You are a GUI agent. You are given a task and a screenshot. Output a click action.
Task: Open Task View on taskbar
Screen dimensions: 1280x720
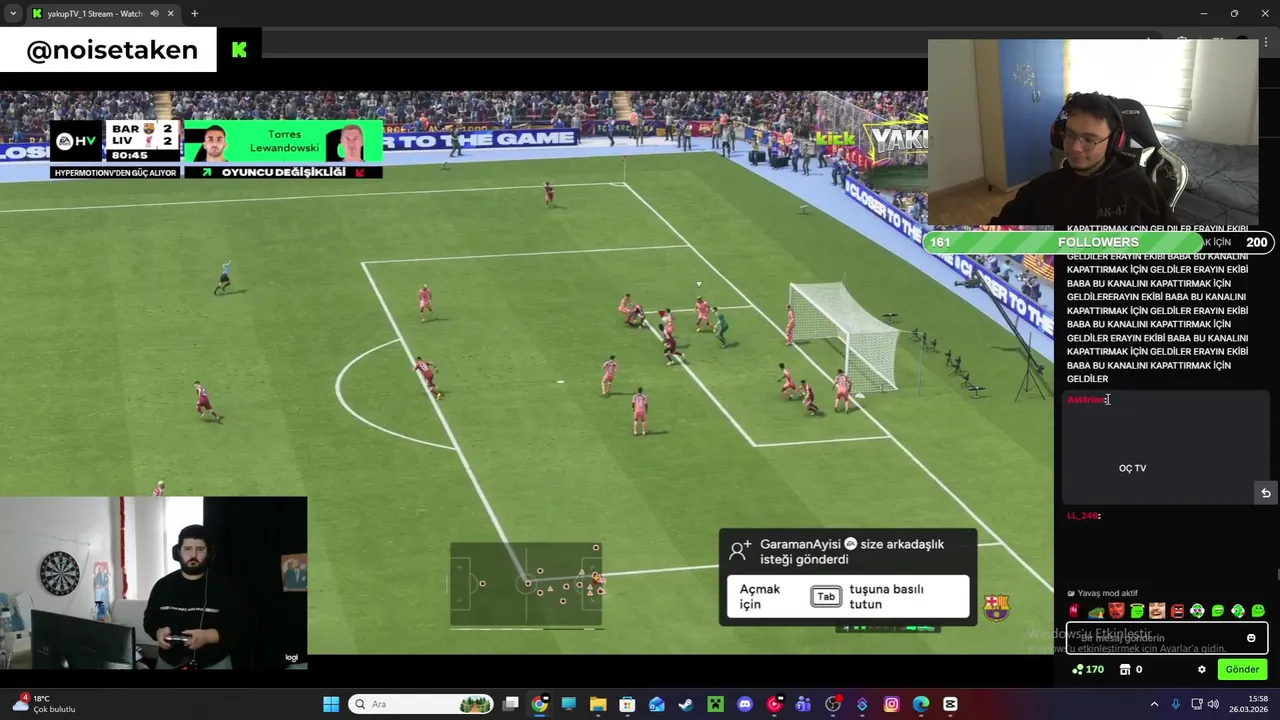coord(510,704)
